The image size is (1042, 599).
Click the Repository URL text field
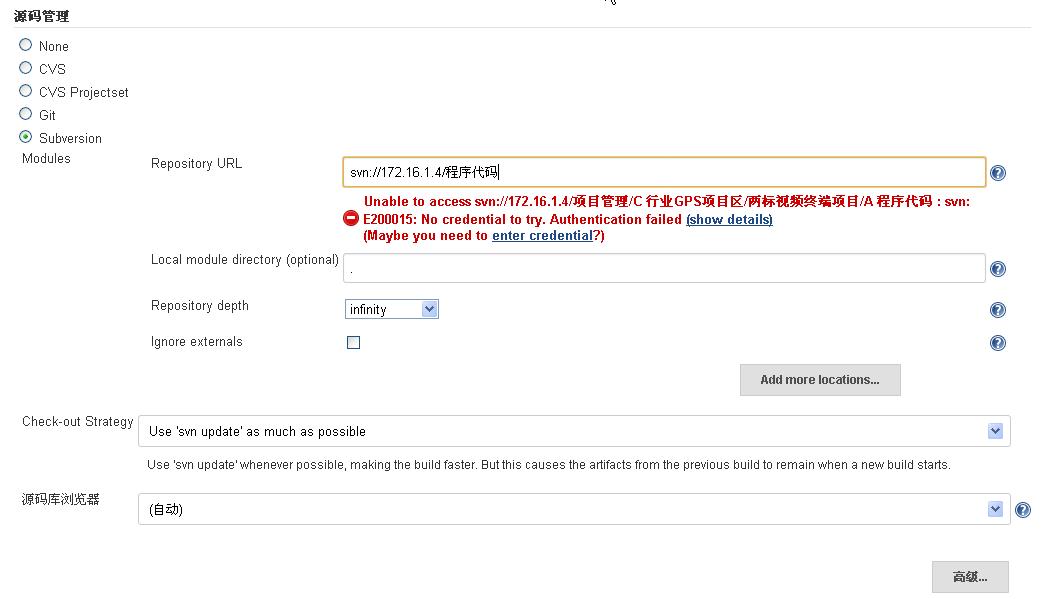663,172
